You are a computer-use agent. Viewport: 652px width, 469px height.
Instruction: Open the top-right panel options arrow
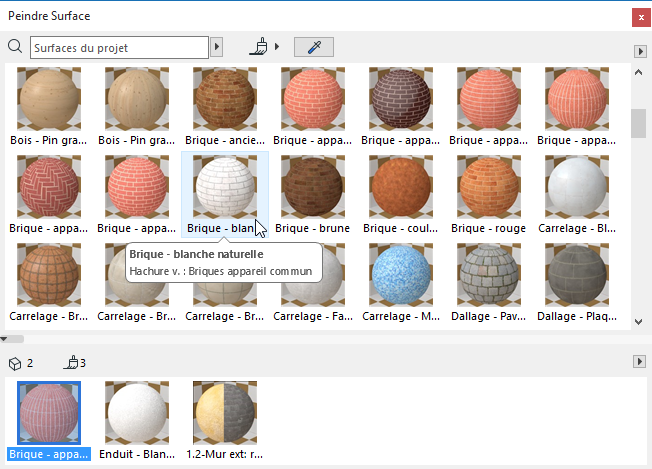[639, 51]
